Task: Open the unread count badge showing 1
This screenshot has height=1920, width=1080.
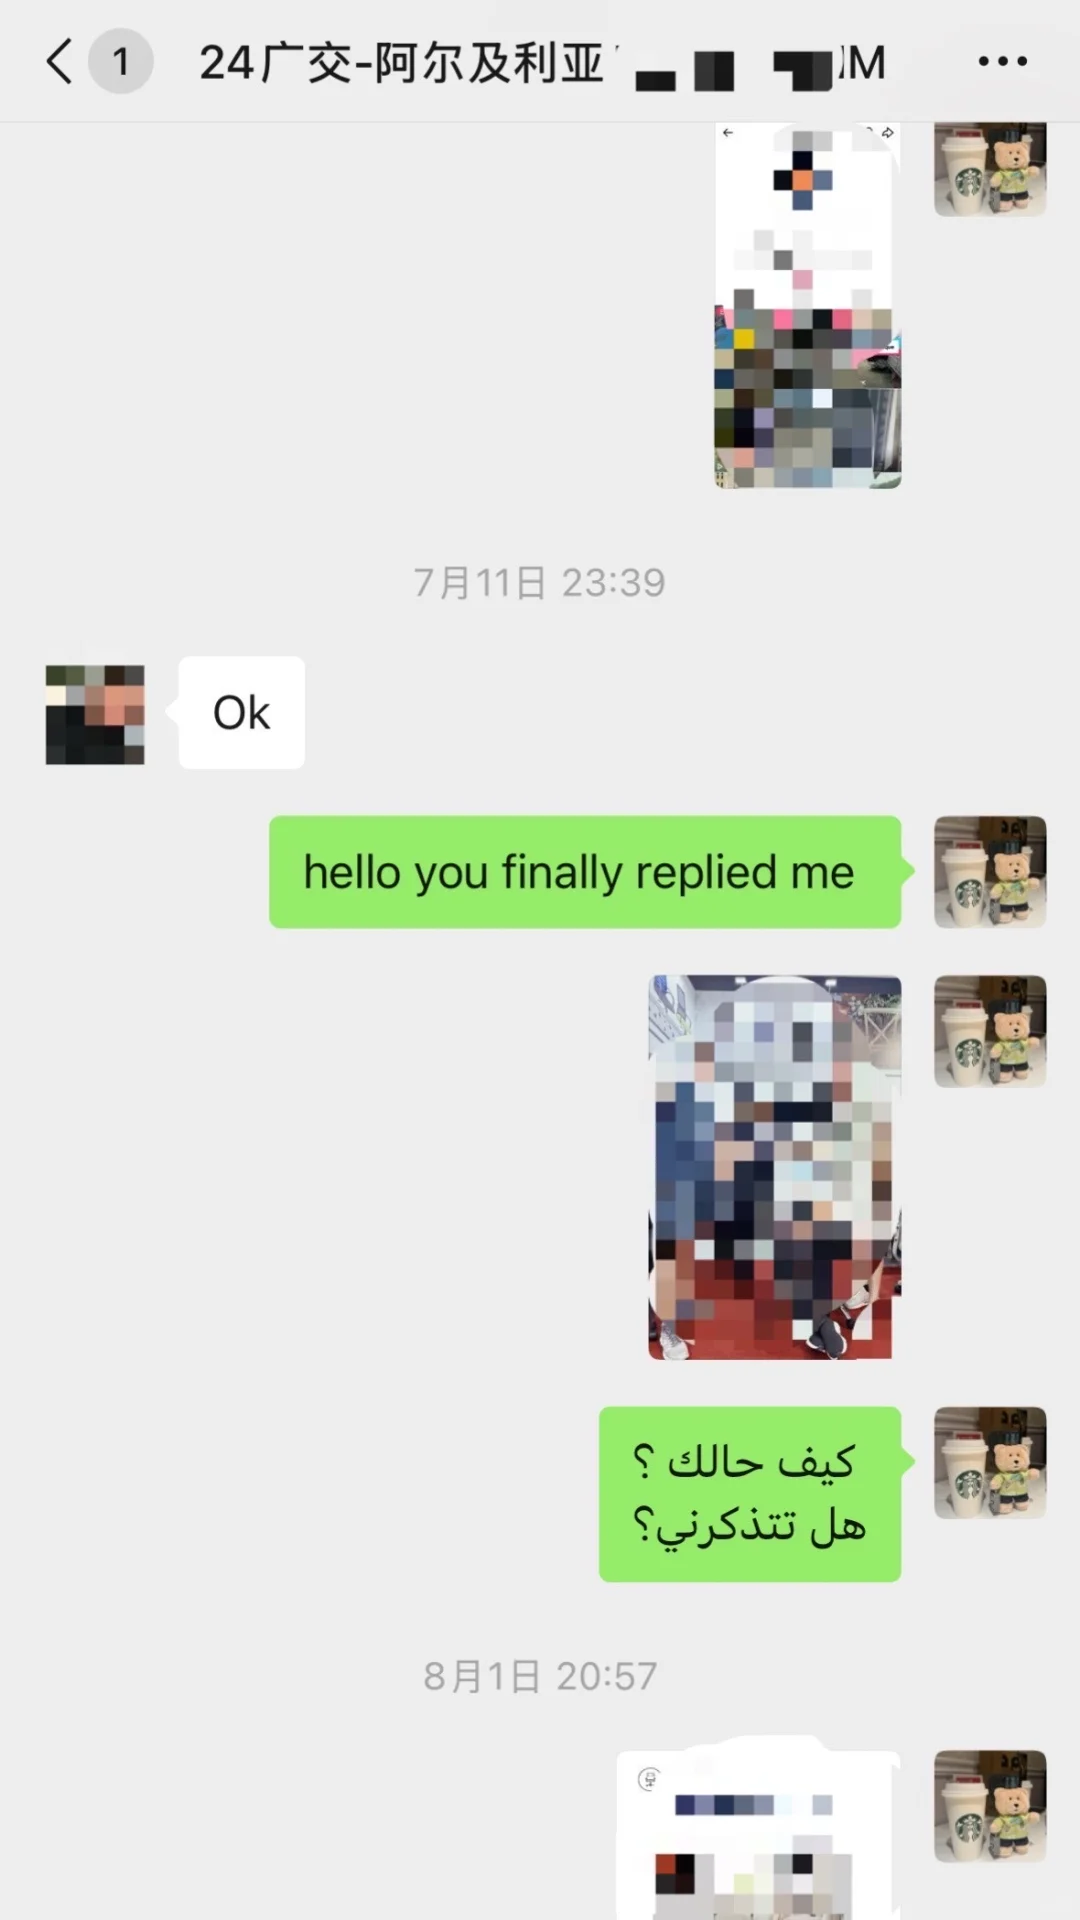Action: pyautogui.click(x=121, y=61)
